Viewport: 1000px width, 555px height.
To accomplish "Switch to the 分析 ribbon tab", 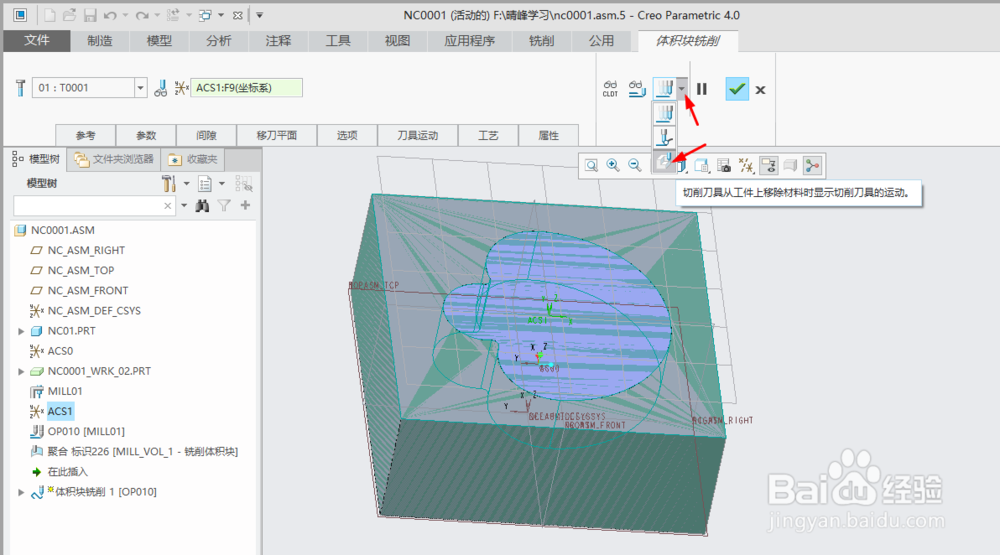I will pyautogui.click(x=218, y=41).
